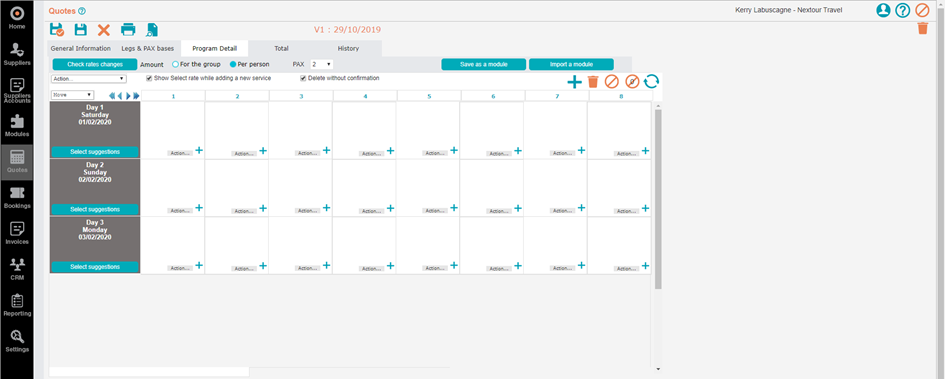Open Action... dropdown in Day 3 column 3
Screen dimensions: 945x379
307,268
